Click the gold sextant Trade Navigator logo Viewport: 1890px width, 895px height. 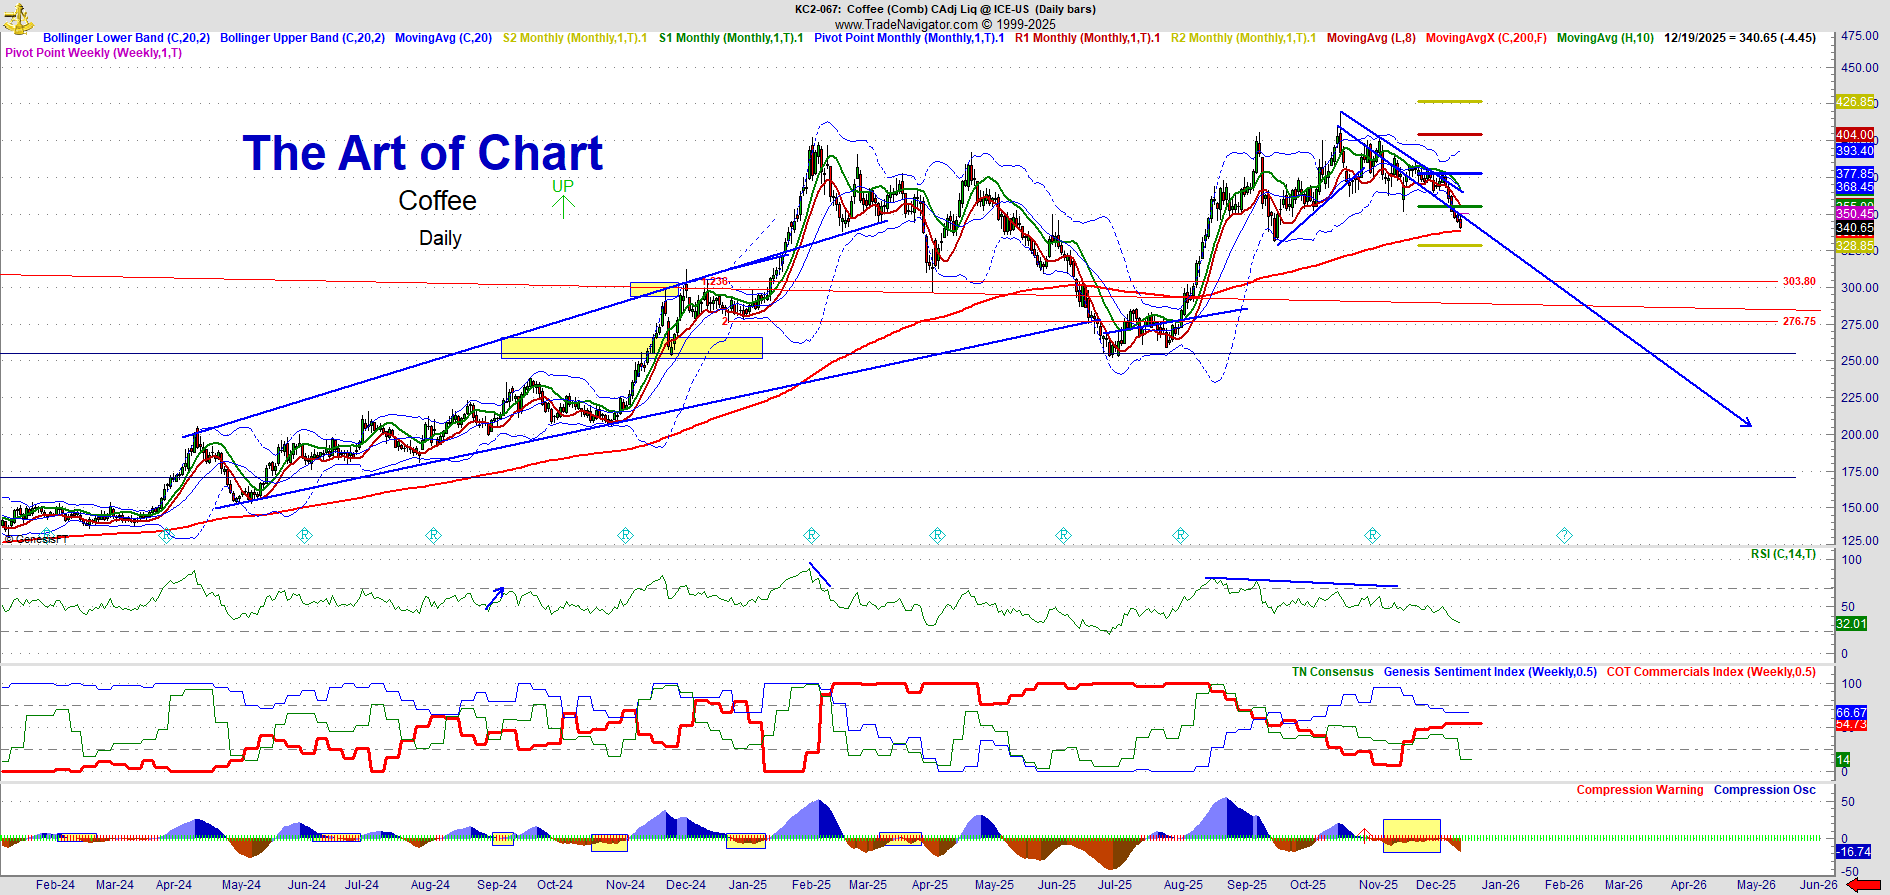(x=19, y=17)
